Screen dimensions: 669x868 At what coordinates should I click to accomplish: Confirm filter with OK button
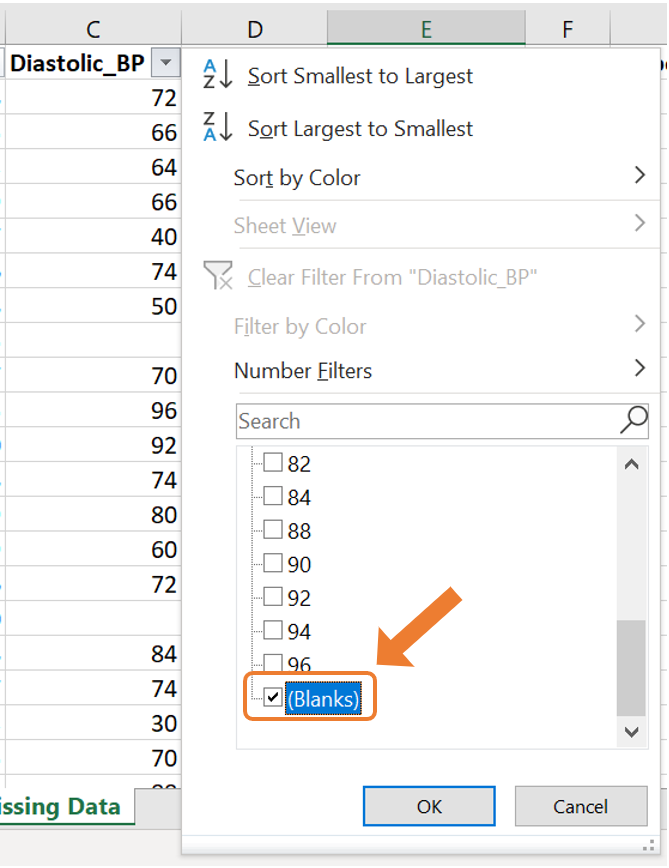pos(429,806)
